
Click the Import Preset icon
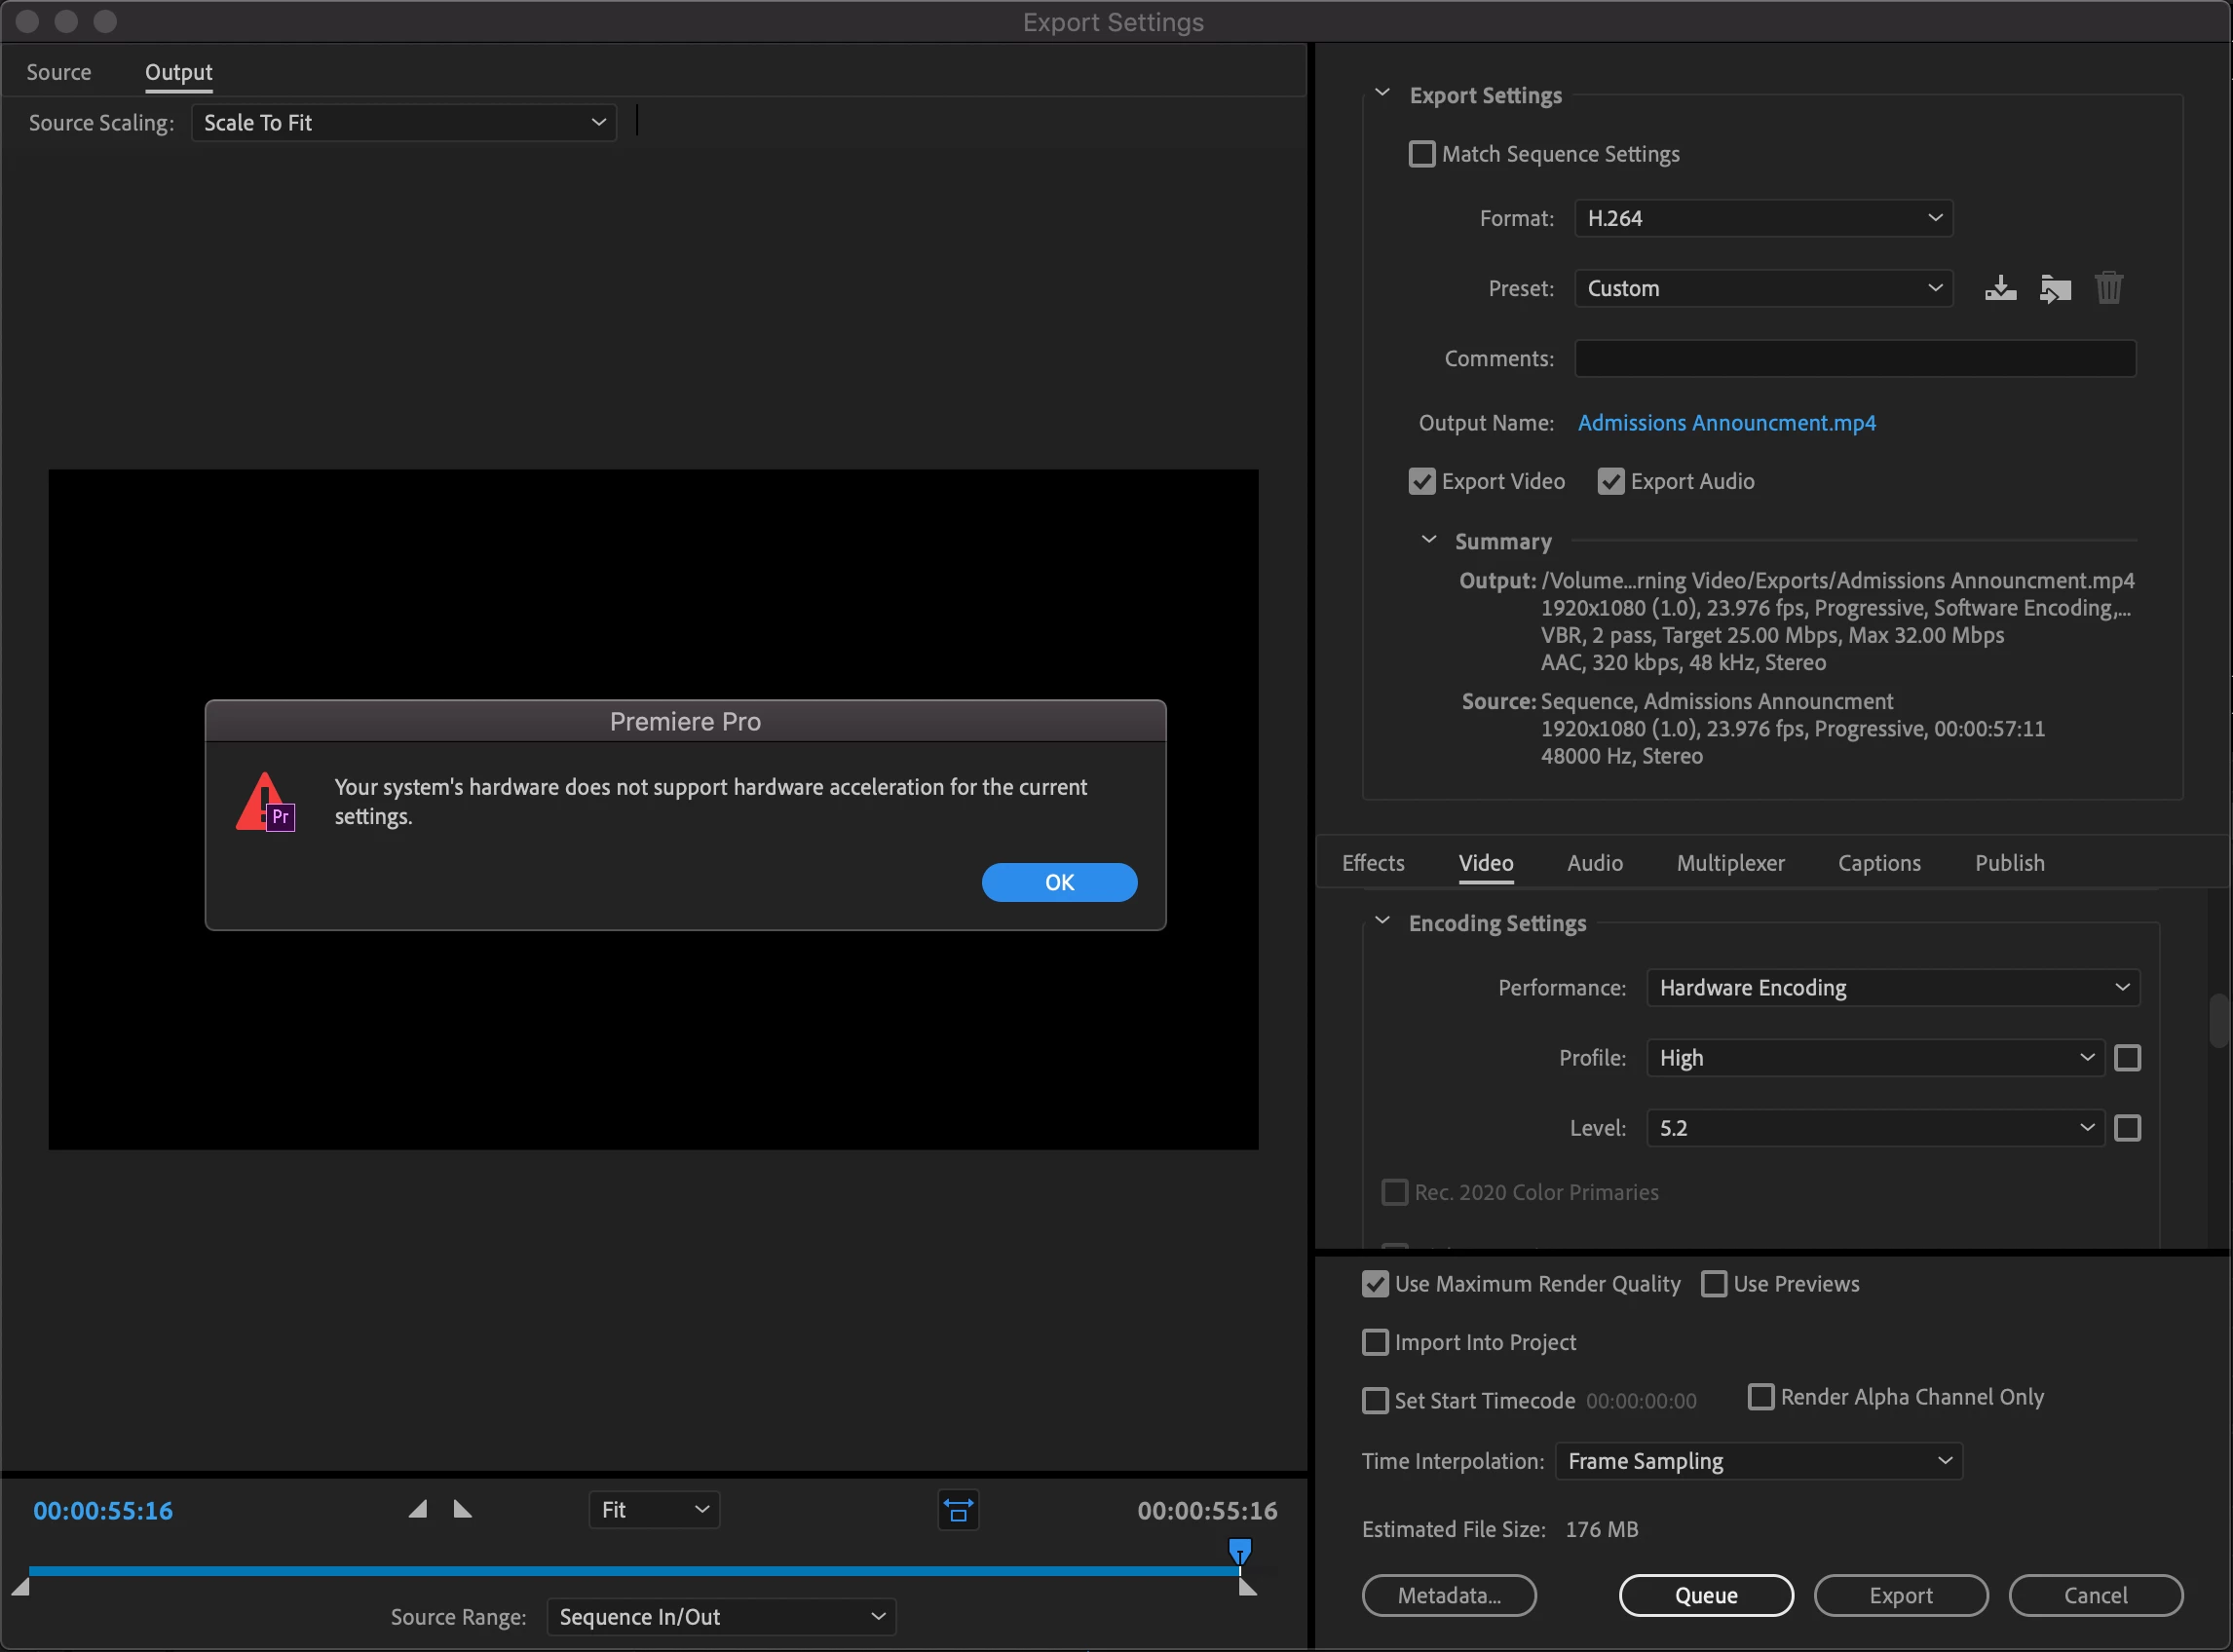(2054, 288)
